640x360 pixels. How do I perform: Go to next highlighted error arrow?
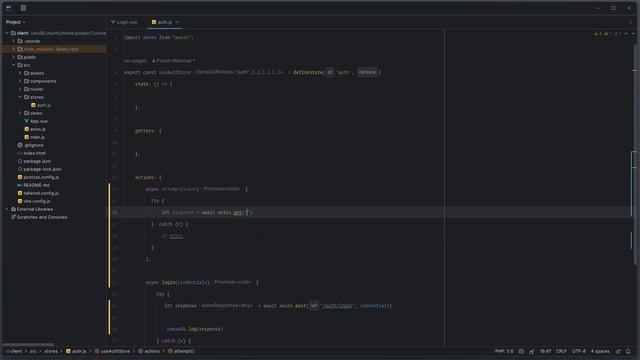[x=633, y=33]
